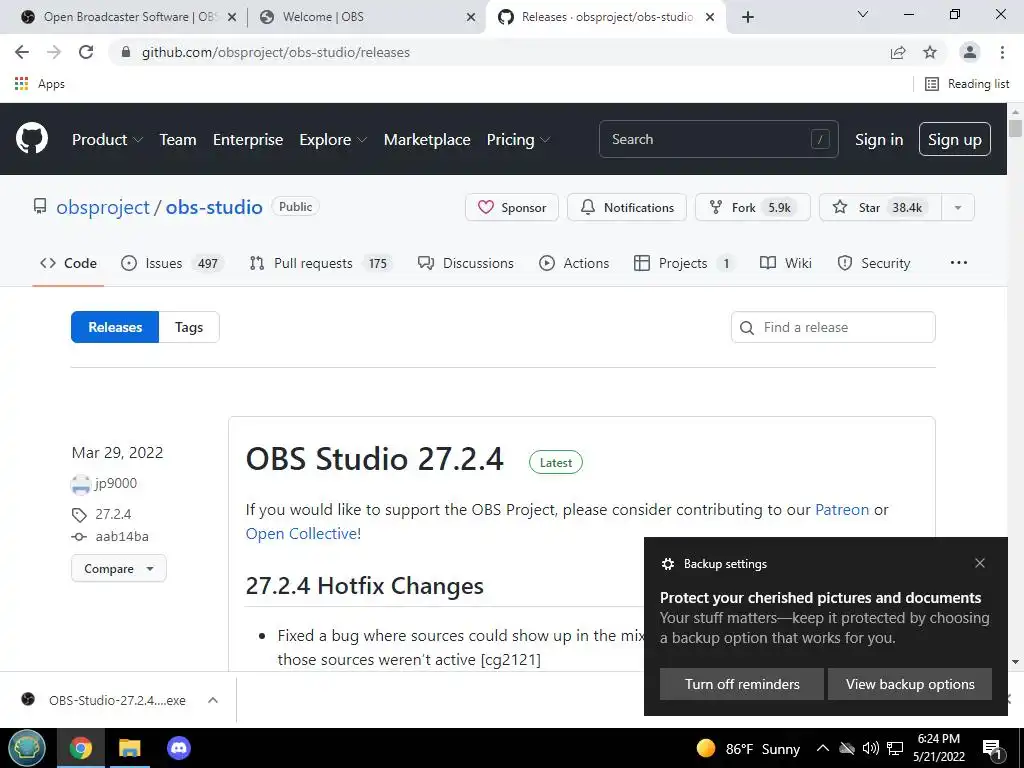Sponsor the project with the heart button
Viewport: 1024px width, 768px height.
[512, 207]
